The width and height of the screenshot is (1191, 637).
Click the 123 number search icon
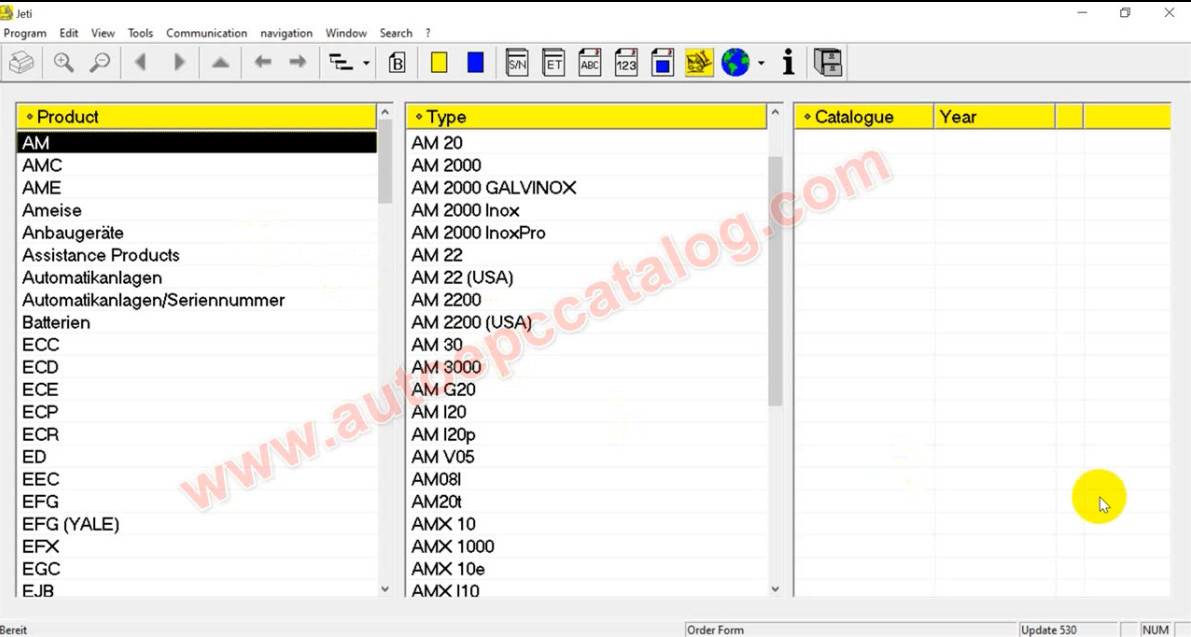(626, 62)
